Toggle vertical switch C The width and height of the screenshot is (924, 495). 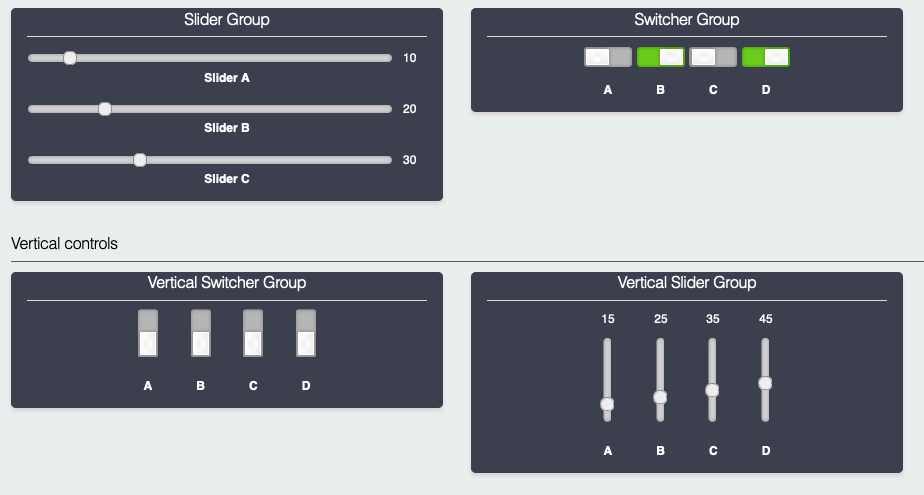coord(253,333)
